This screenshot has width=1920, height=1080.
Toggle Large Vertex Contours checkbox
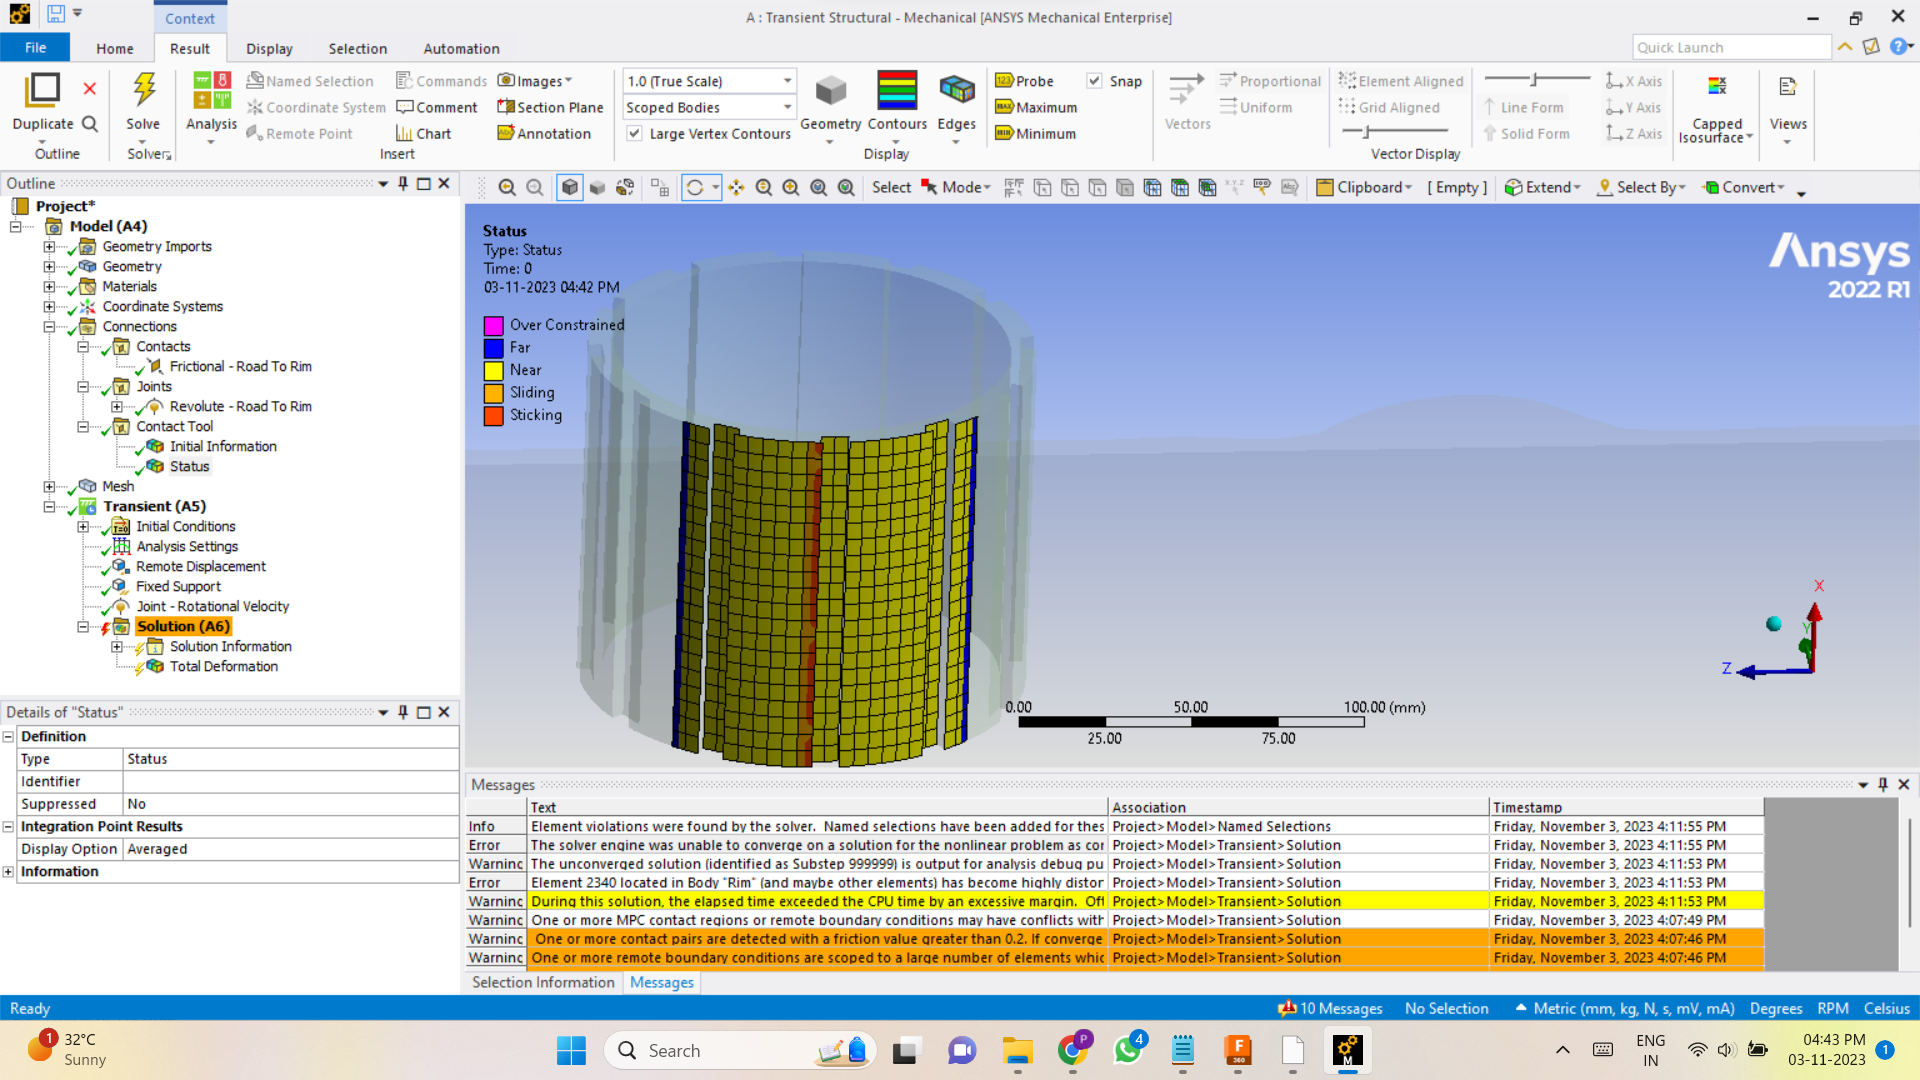[x=634, y=133]
